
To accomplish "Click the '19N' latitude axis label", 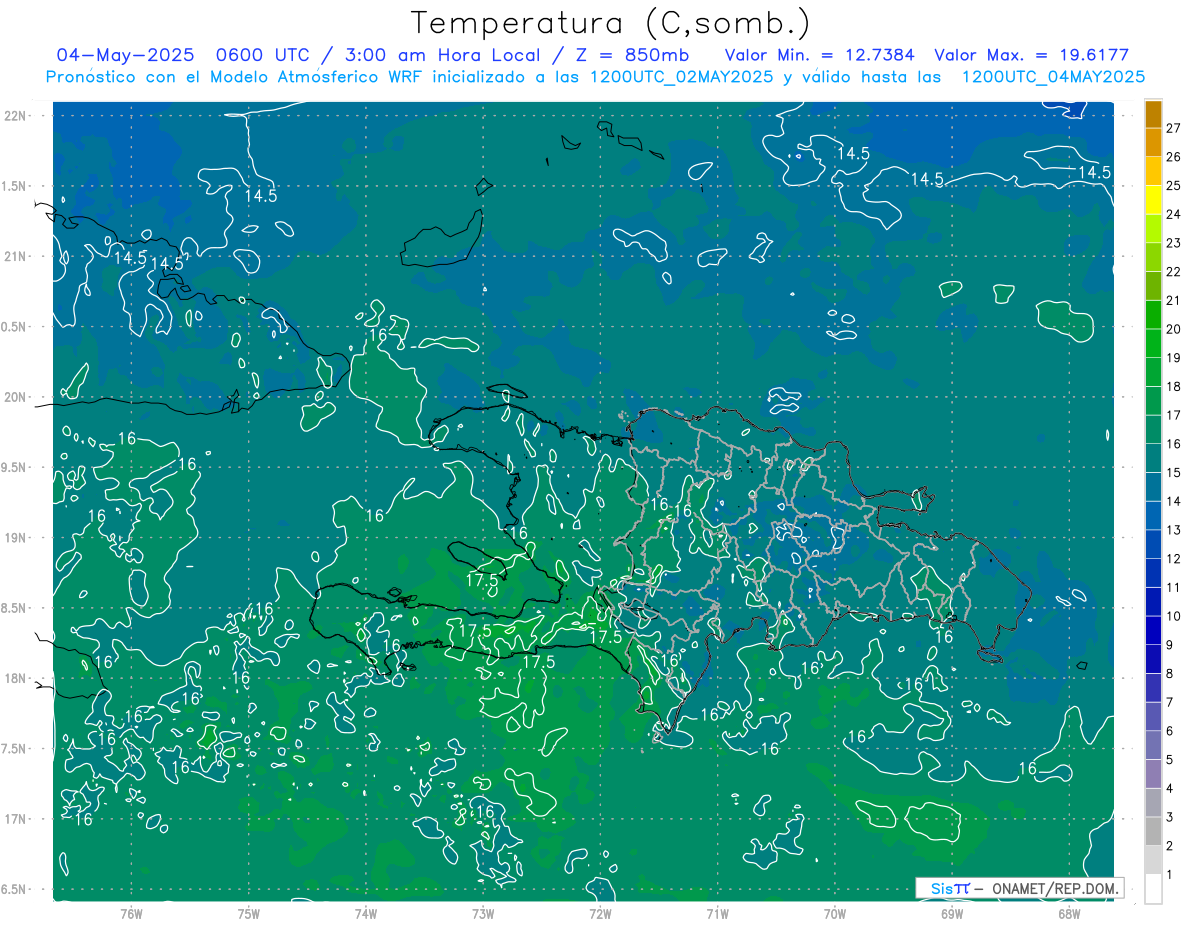I will coord(15,538).
